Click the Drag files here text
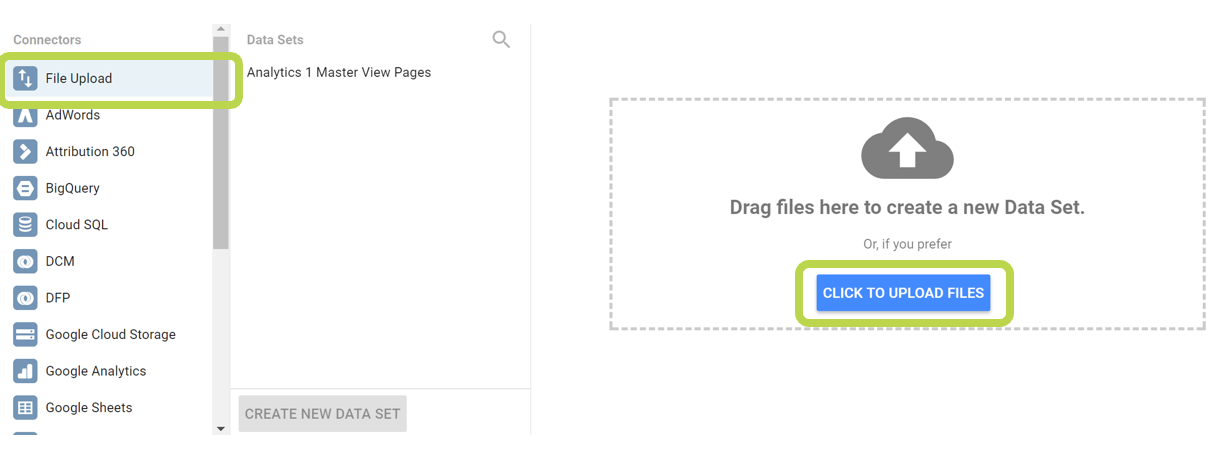 pyautogui.click(x=907, y=208)
